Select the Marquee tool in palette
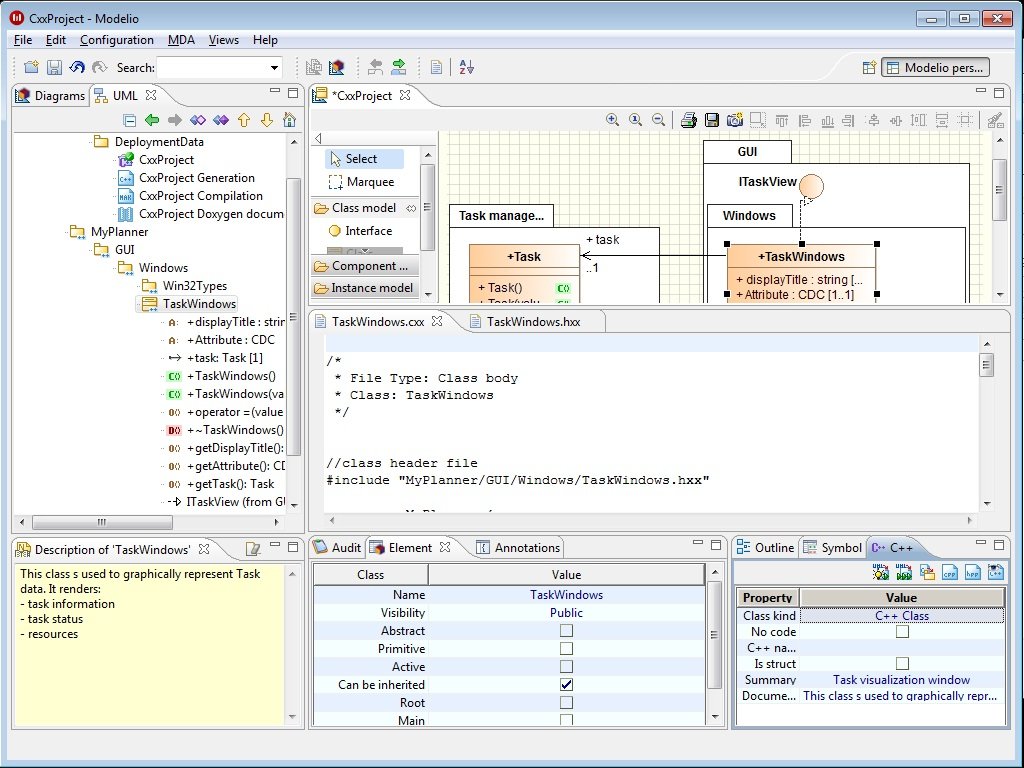 click(x=364, y=182)
